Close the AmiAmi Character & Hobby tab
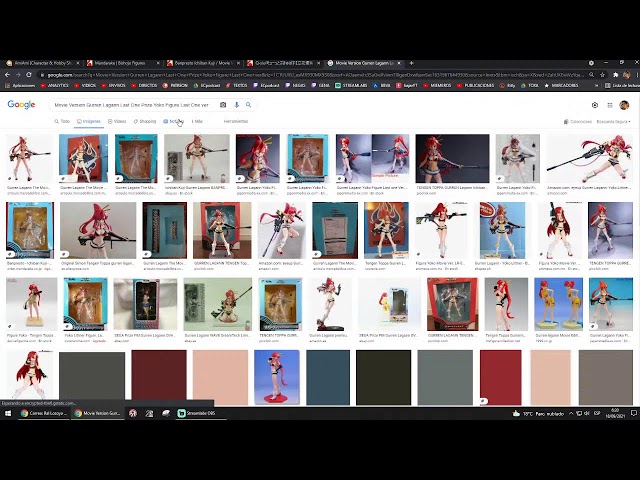Viewport: 640px width, 480px height. 78,63
